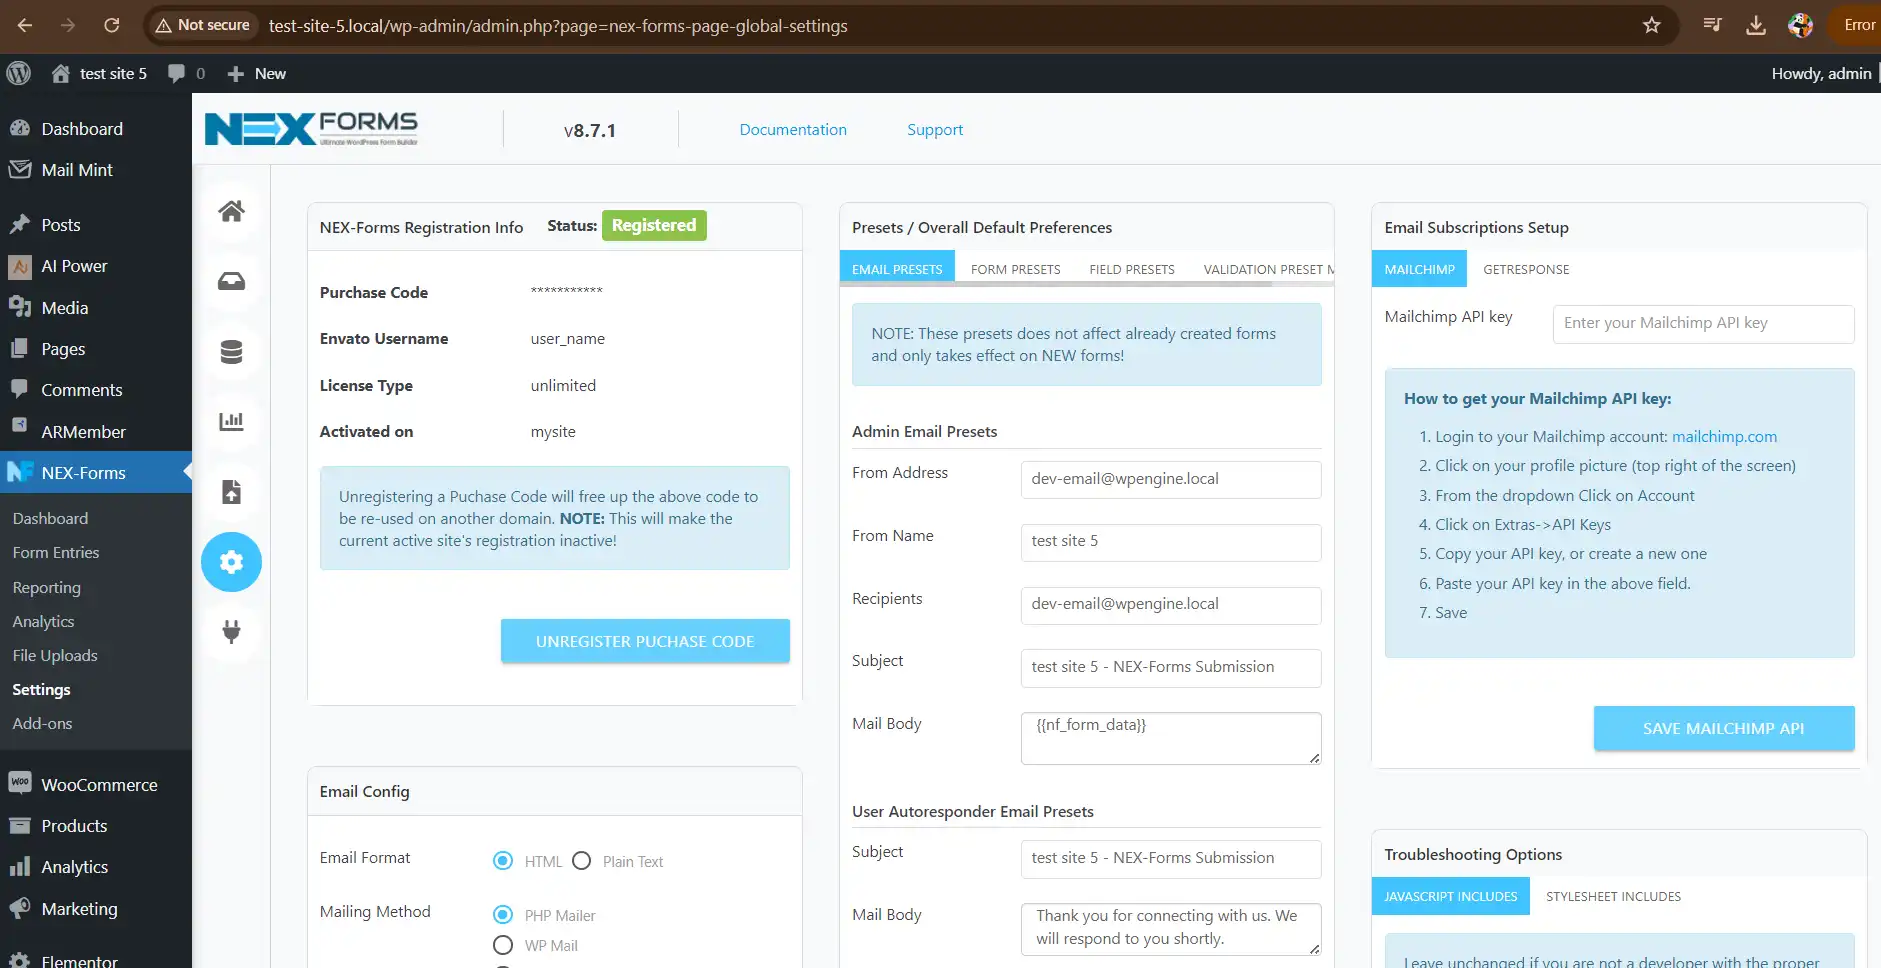Select Javascript Includes tab

1451,896
